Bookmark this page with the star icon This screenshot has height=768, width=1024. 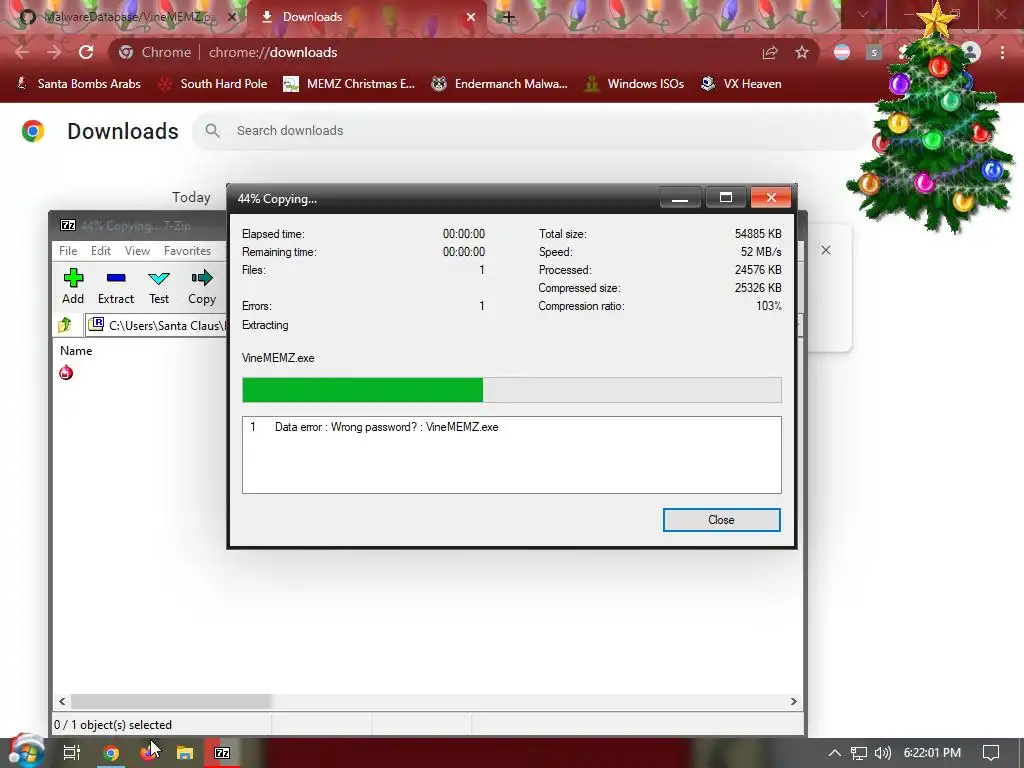coord(802,52)
